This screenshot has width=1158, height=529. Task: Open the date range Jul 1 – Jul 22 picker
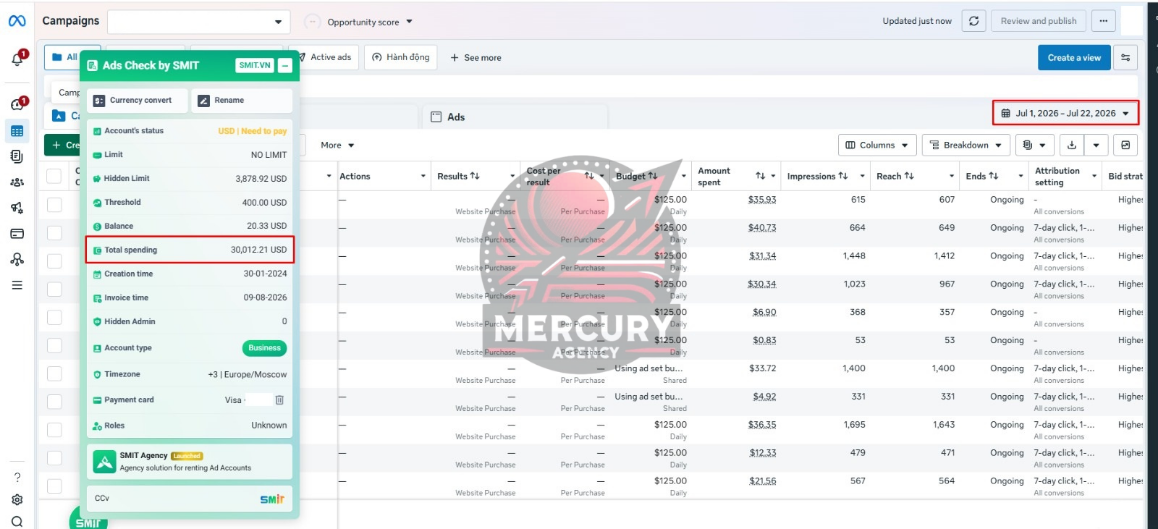(1065, 113)
